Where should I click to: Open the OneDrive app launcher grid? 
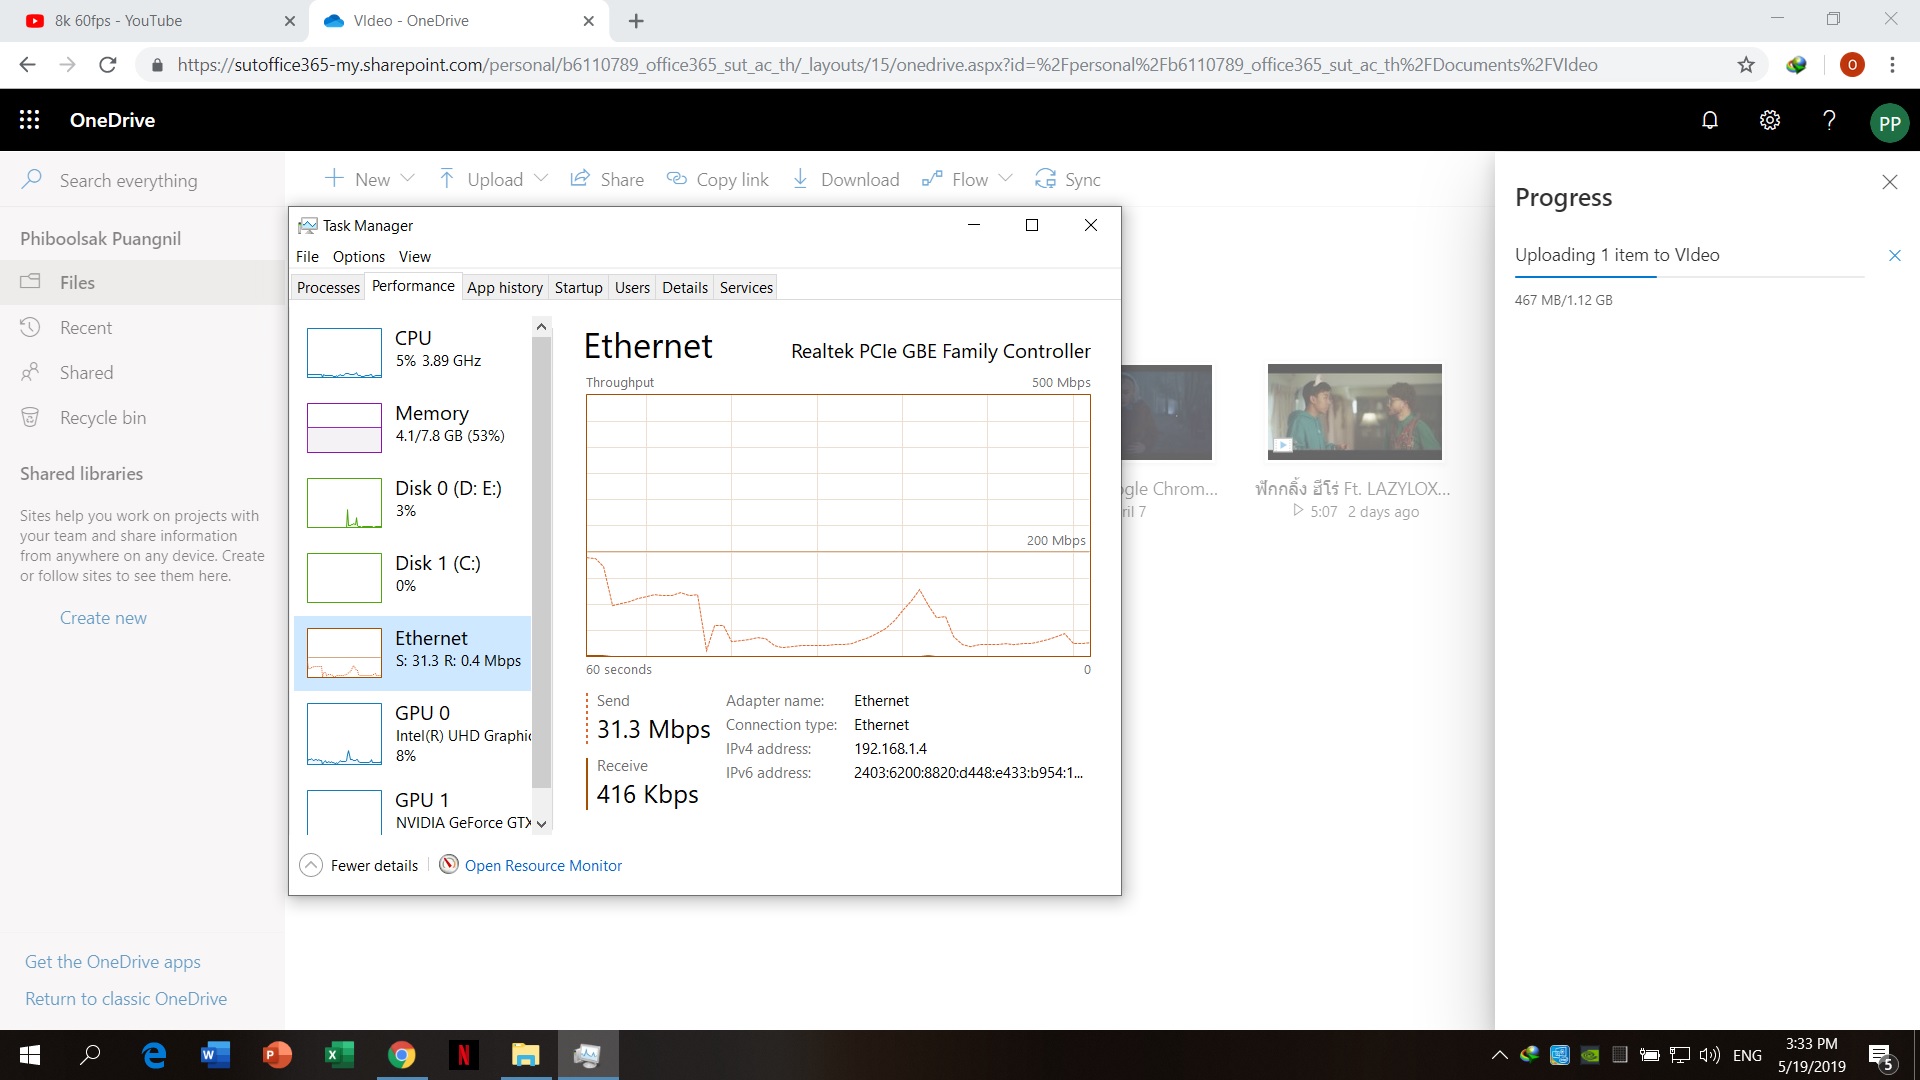coord(29,120)
